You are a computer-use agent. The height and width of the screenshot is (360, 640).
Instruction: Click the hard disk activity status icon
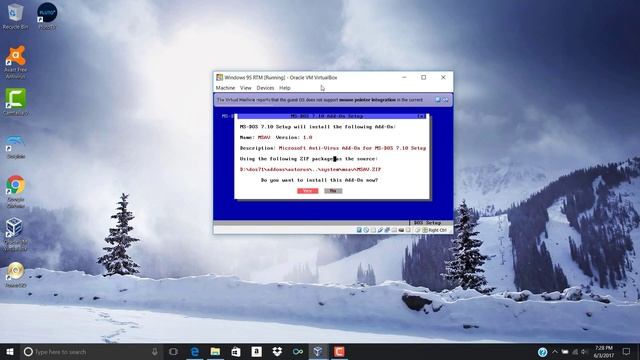[359, 230]
